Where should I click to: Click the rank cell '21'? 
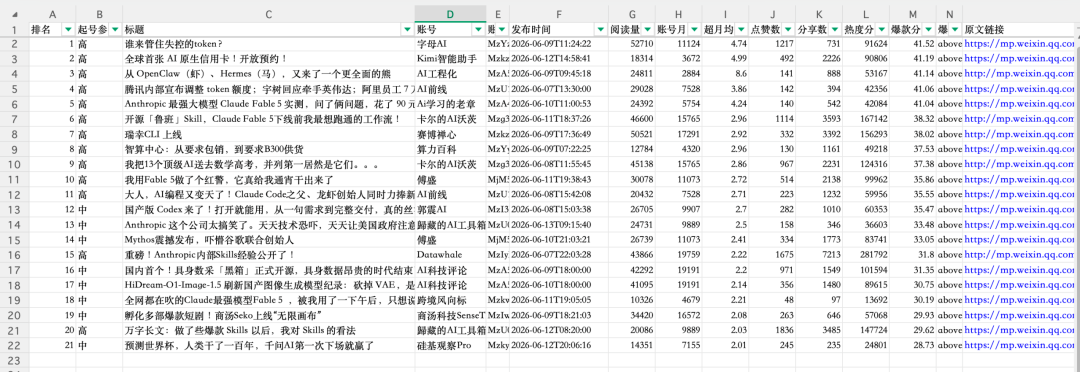[52, 345]
